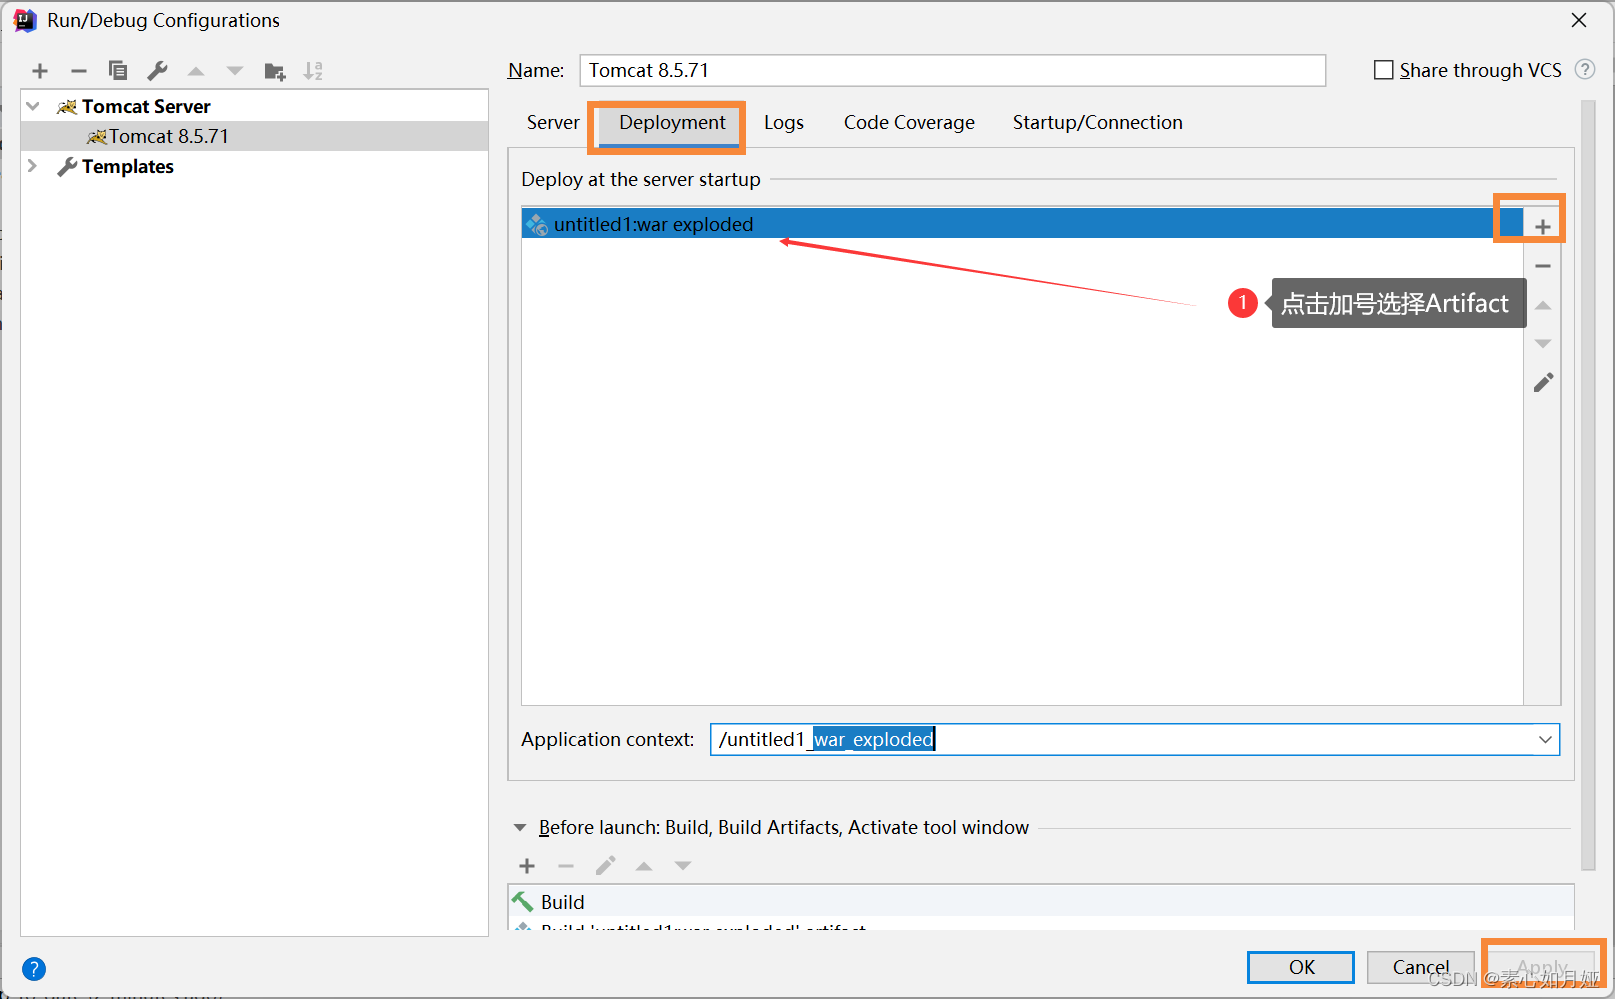This screenshot has height=999, width=1615.
Task: Close the Run/Debug Configurations dialog
Action: (x=1579, y=20)
